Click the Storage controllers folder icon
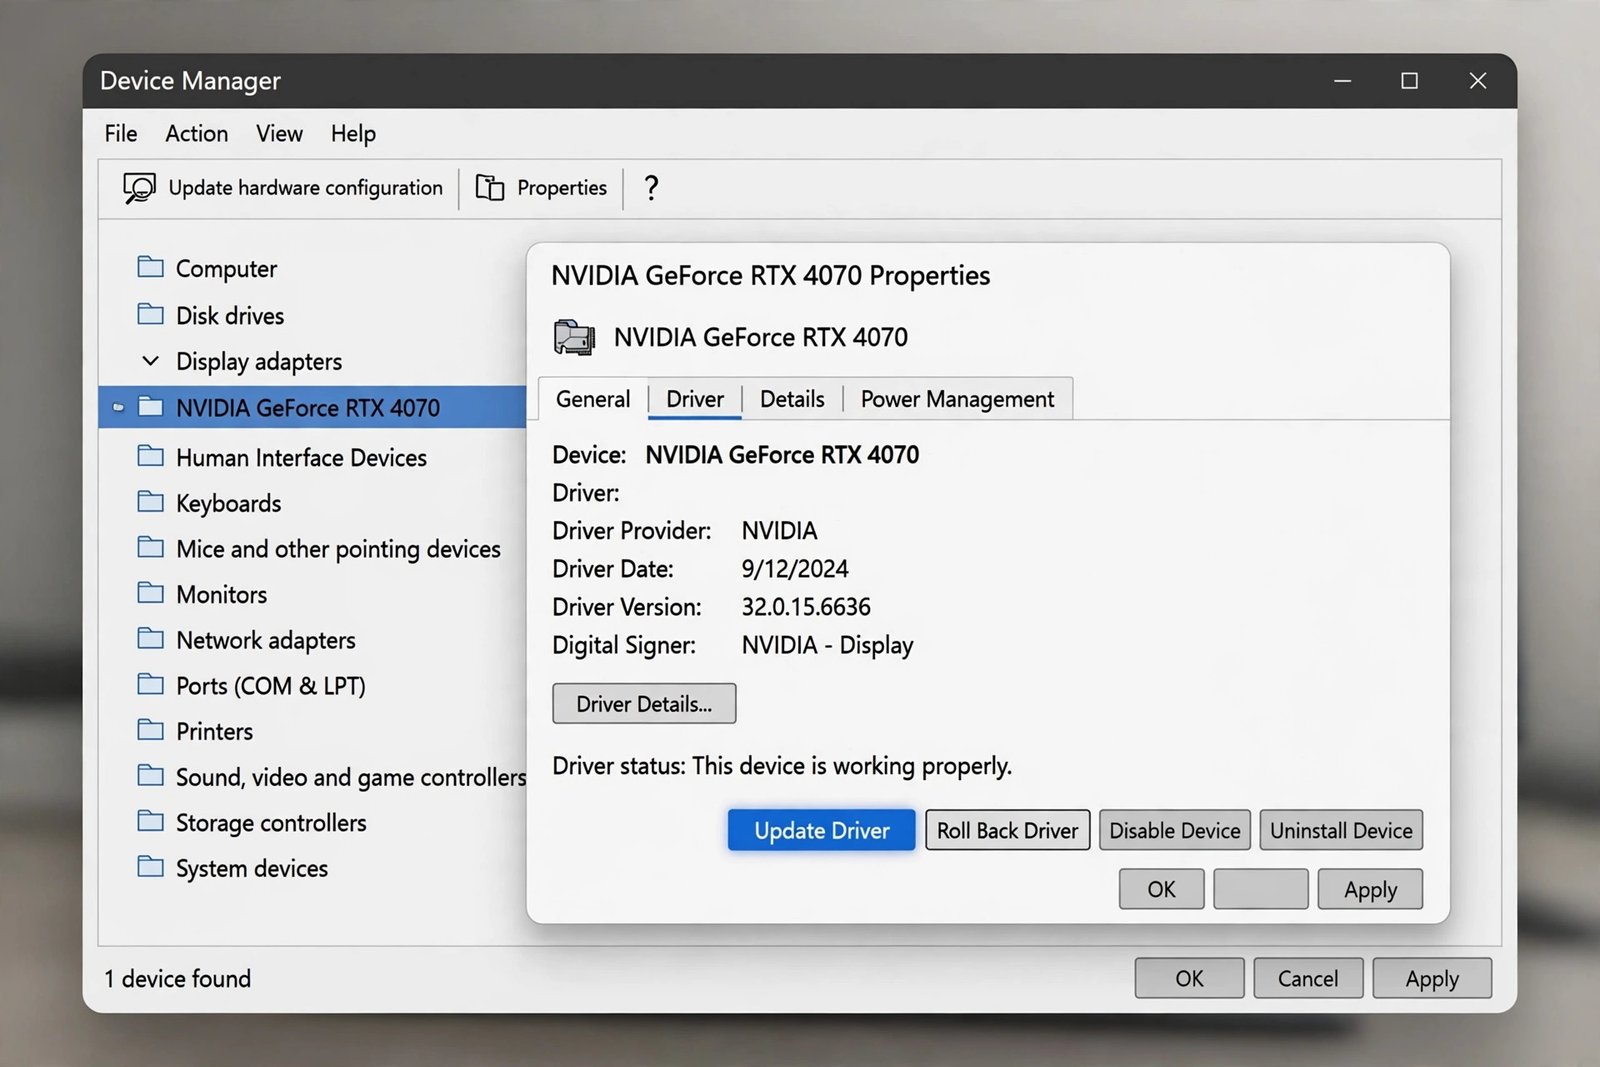 coord(150,821)
